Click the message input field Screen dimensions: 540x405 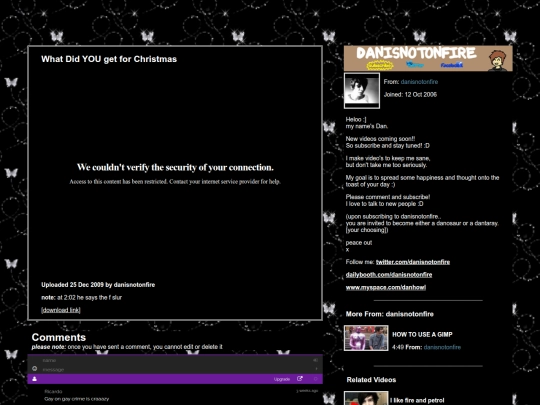(176, 369)
